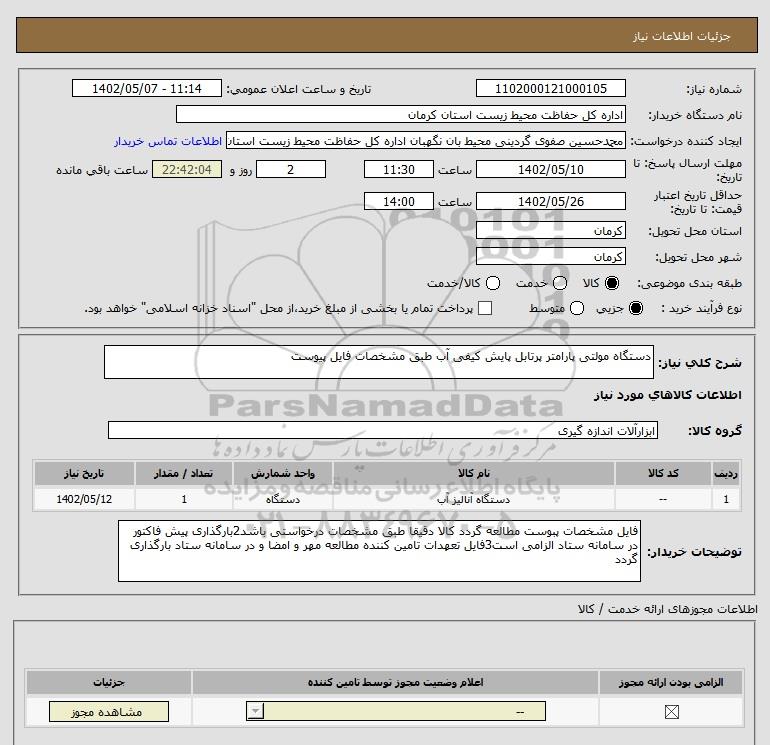Open اطلاعات تماس خریدار link
This screenshot has width=770, height=745.
coord(168,141)
